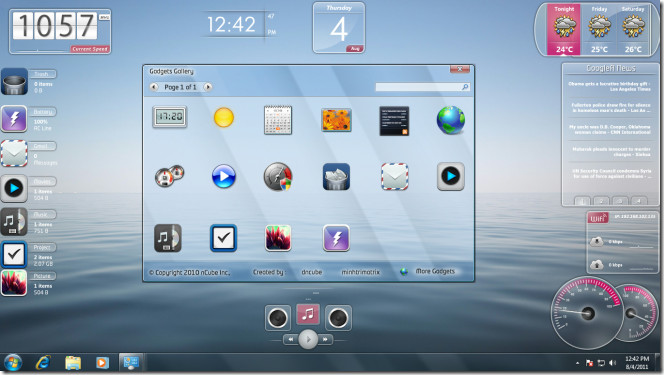The height and width of the screenshot is (375, 664).
Task: Click the gadget search input field
Action: (x=422, y=87)
